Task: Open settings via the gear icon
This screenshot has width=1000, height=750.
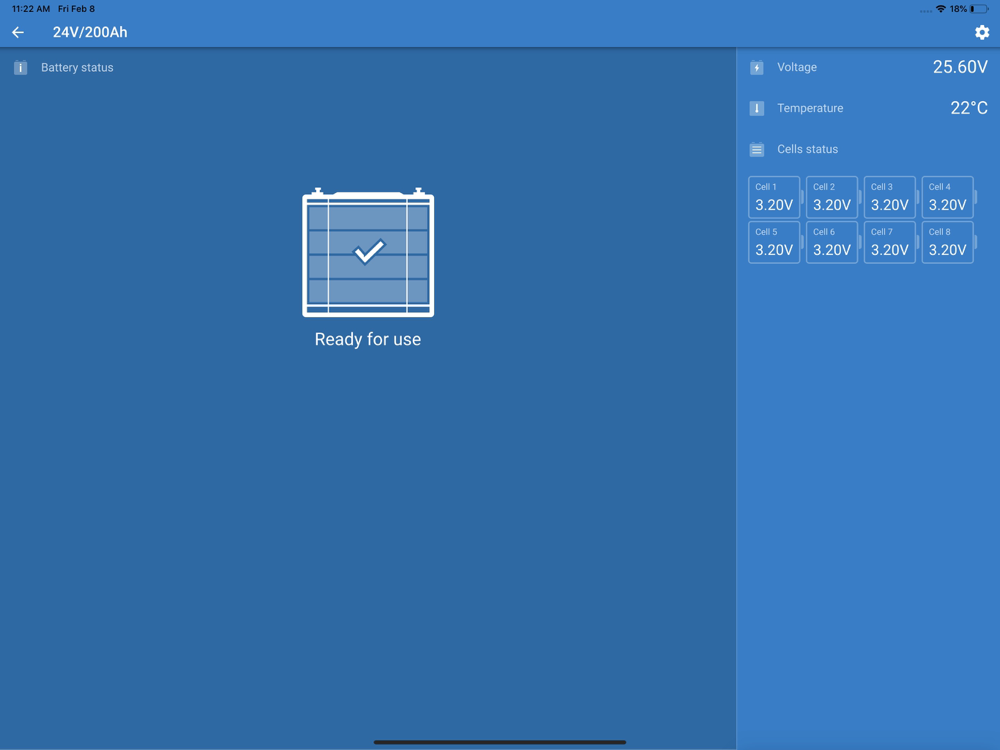Action: tap(982, 33)
